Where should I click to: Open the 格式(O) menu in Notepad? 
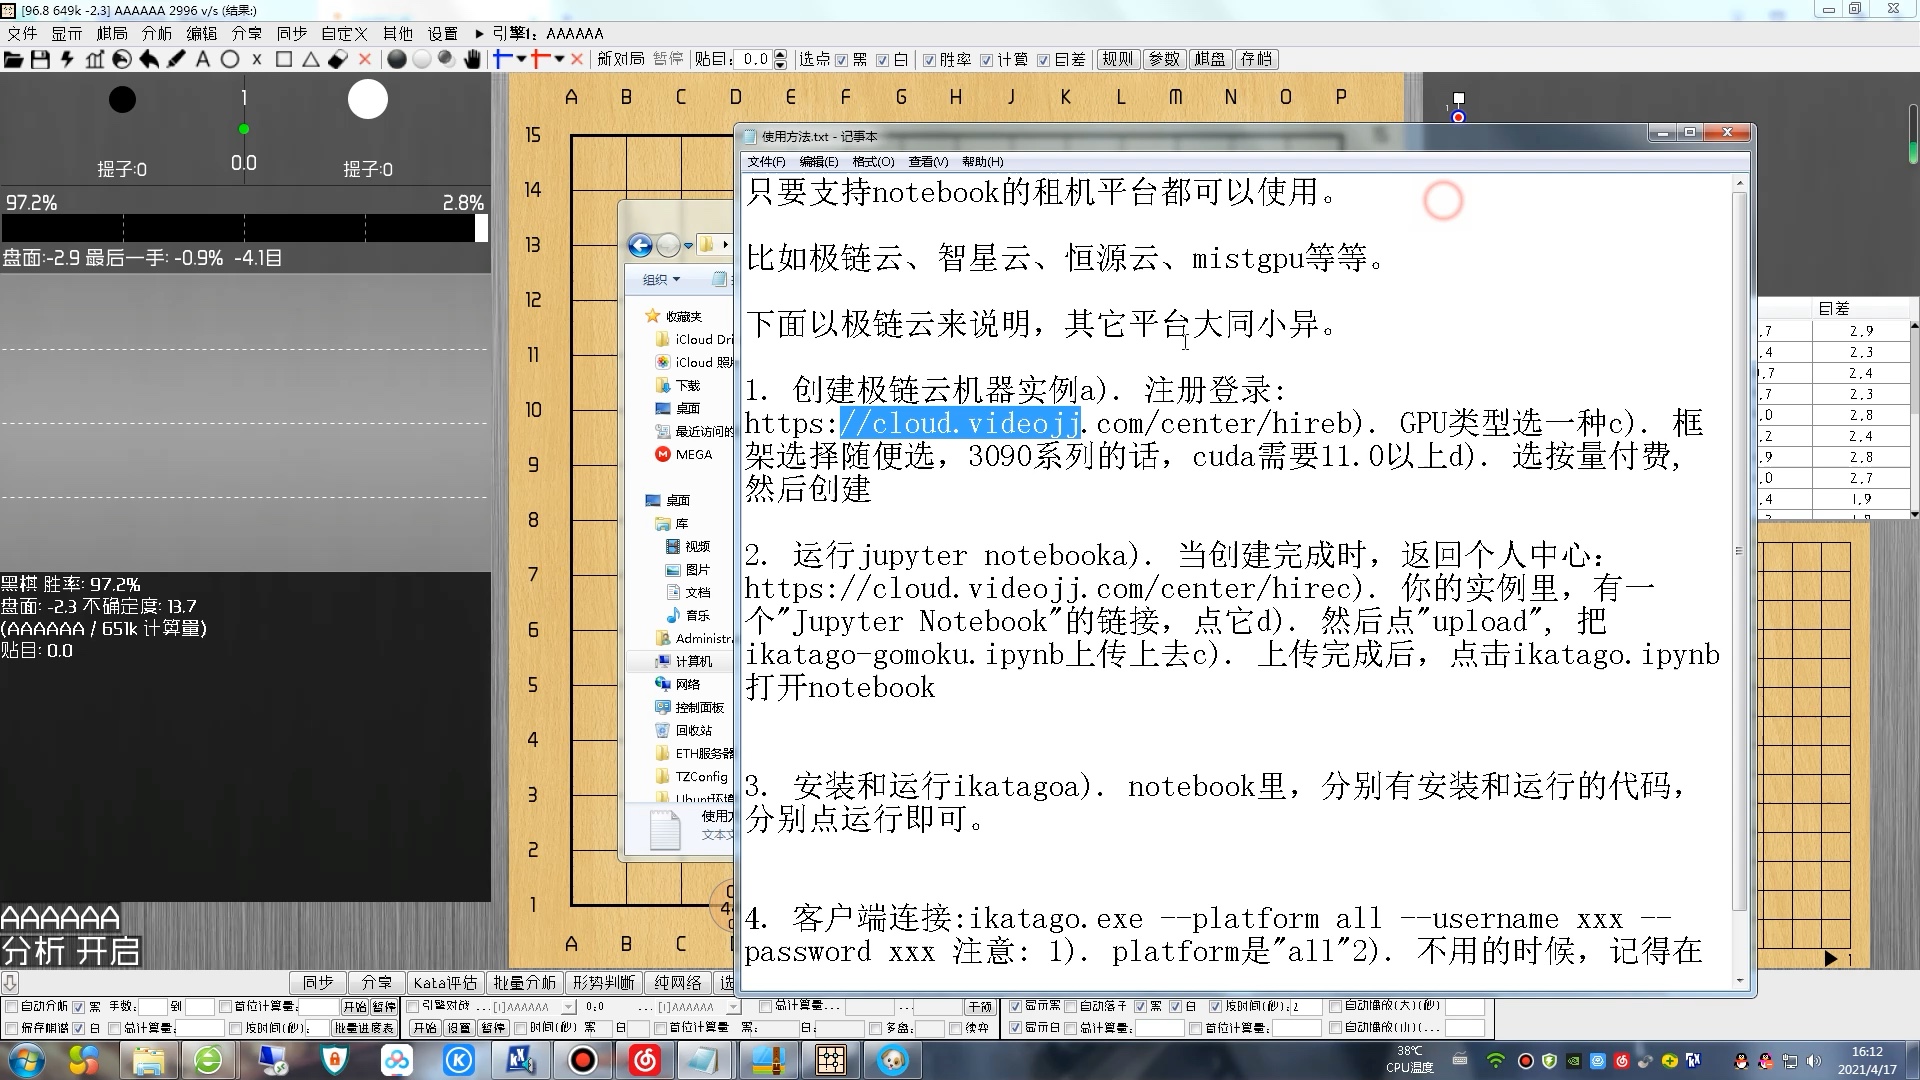tap(873, 162)
